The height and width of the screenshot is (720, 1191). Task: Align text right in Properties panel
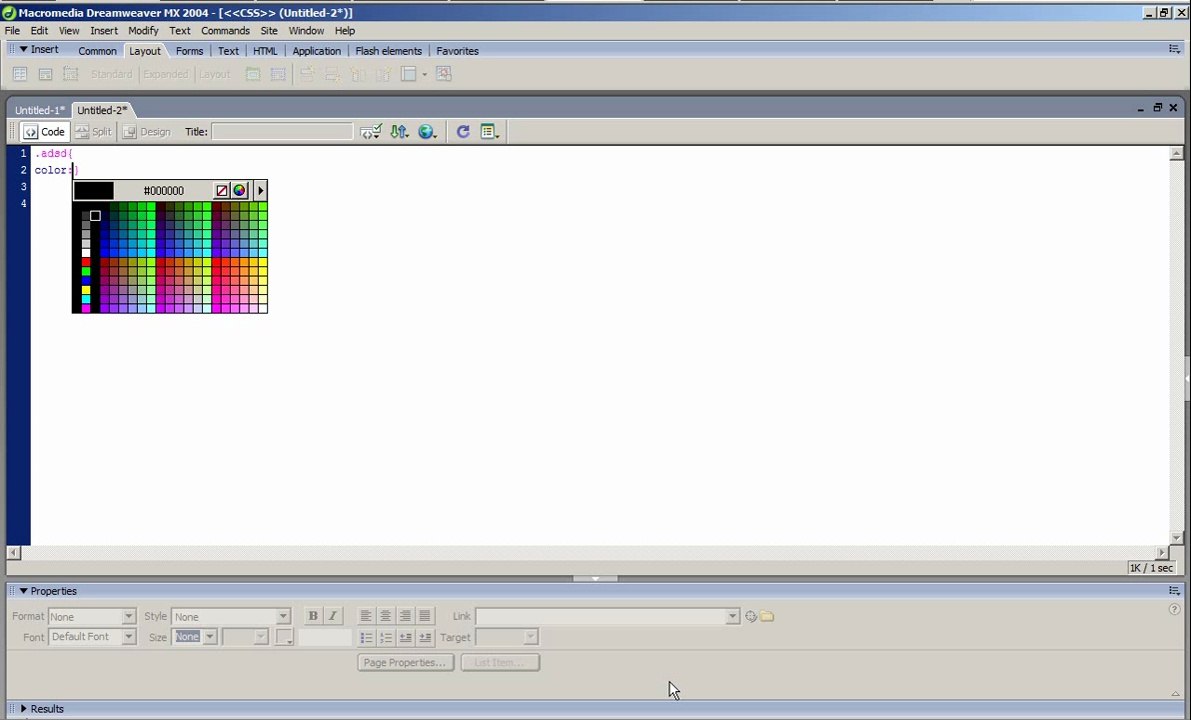point(405,616)
